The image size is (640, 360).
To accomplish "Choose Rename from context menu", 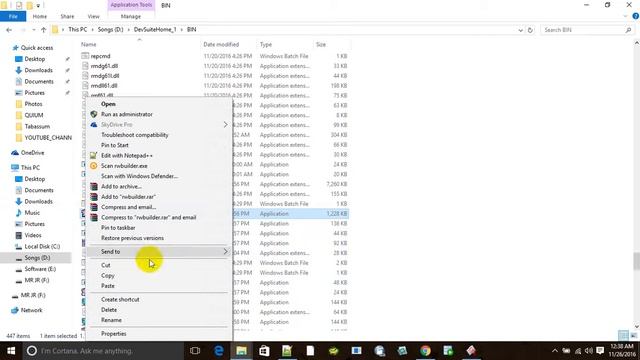I will pyautogui.click(x=111, y=320).
